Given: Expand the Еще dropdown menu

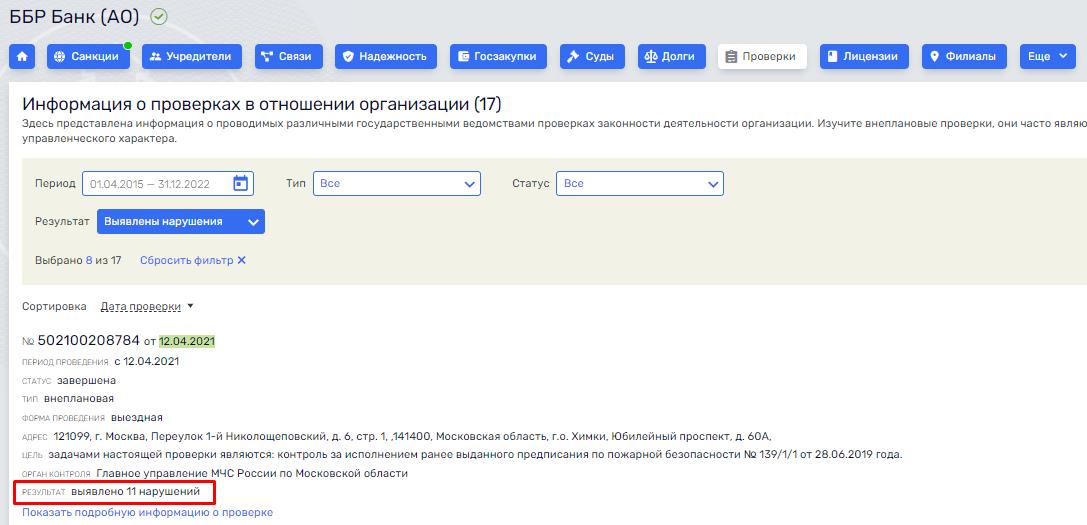Looking at the screenshot, I should (1047, 57).
